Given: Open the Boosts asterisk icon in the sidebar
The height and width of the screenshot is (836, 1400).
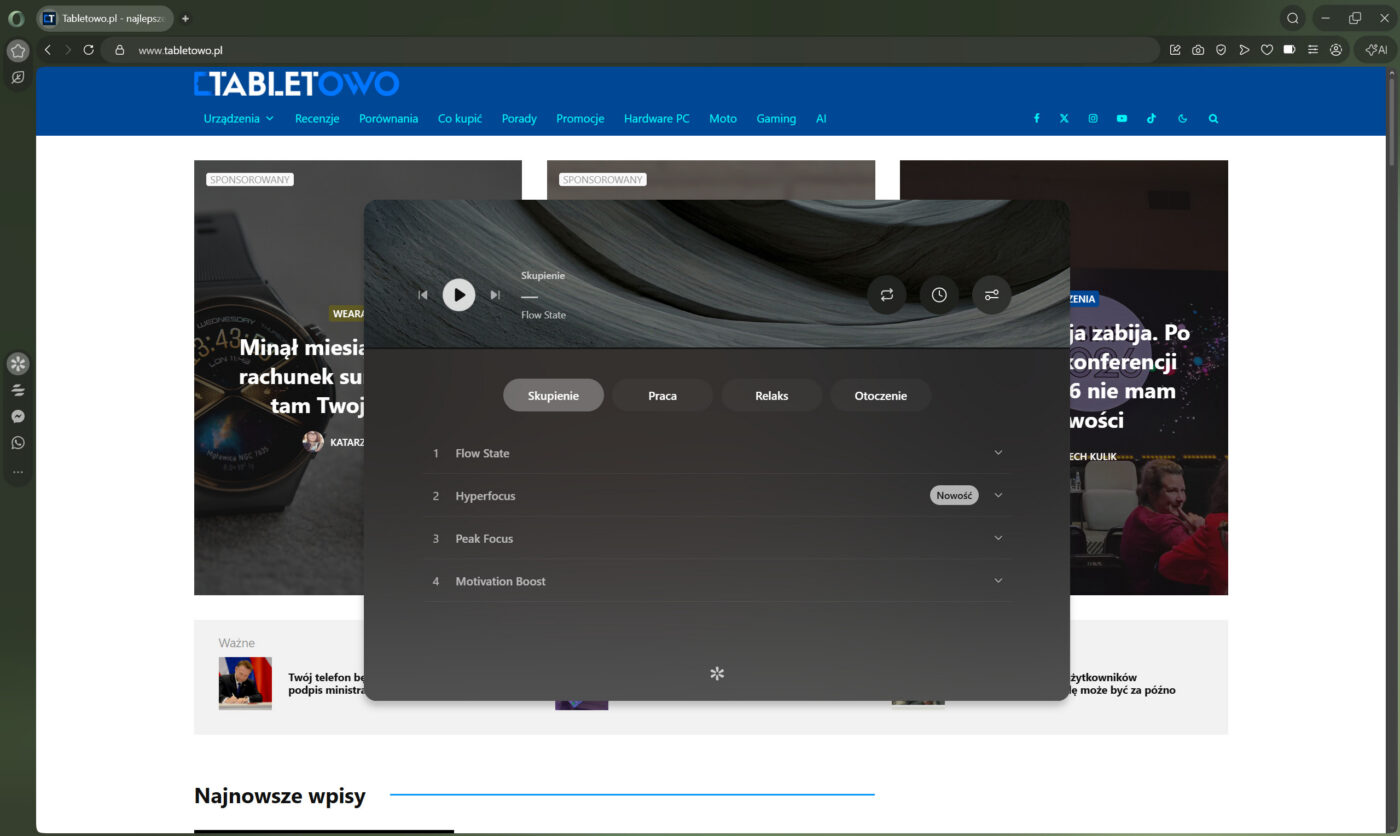Looking at the screenshot, I should point(18,363).
